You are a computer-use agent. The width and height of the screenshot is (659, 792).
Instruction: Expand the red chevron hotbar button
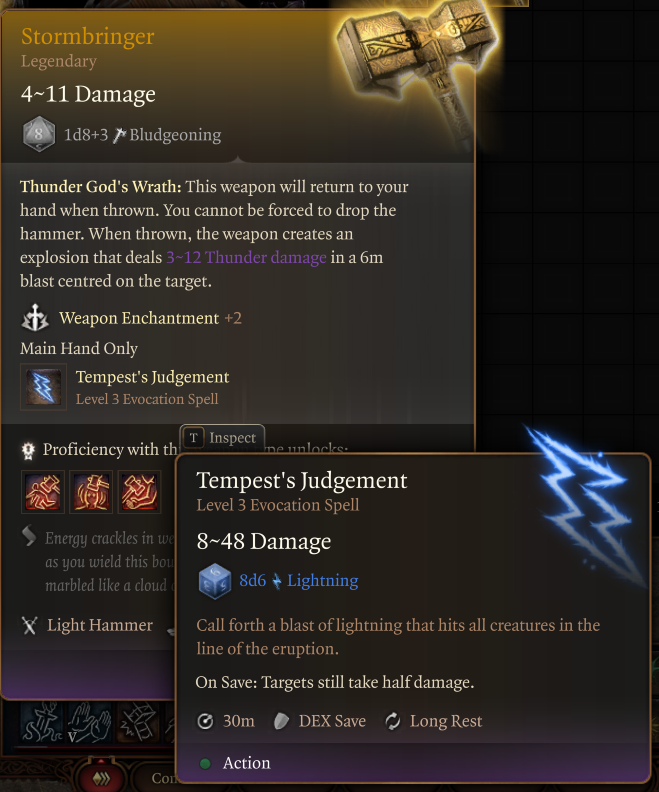pyautogui.click(x=102, y=778)
